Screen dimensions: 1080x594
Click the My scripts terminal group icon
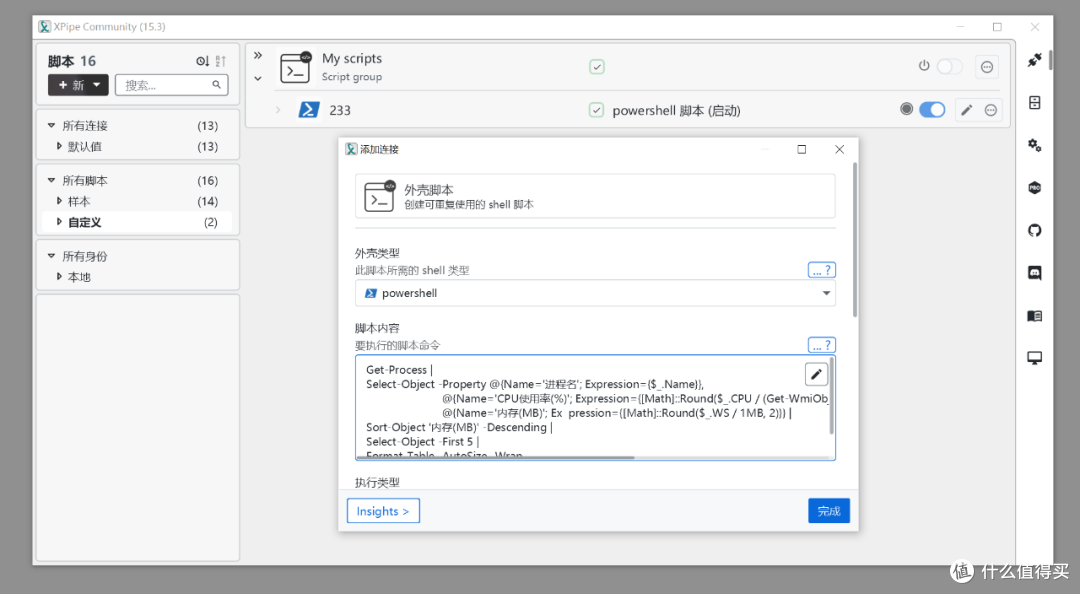pyautogui.click(x=296, y=68)
